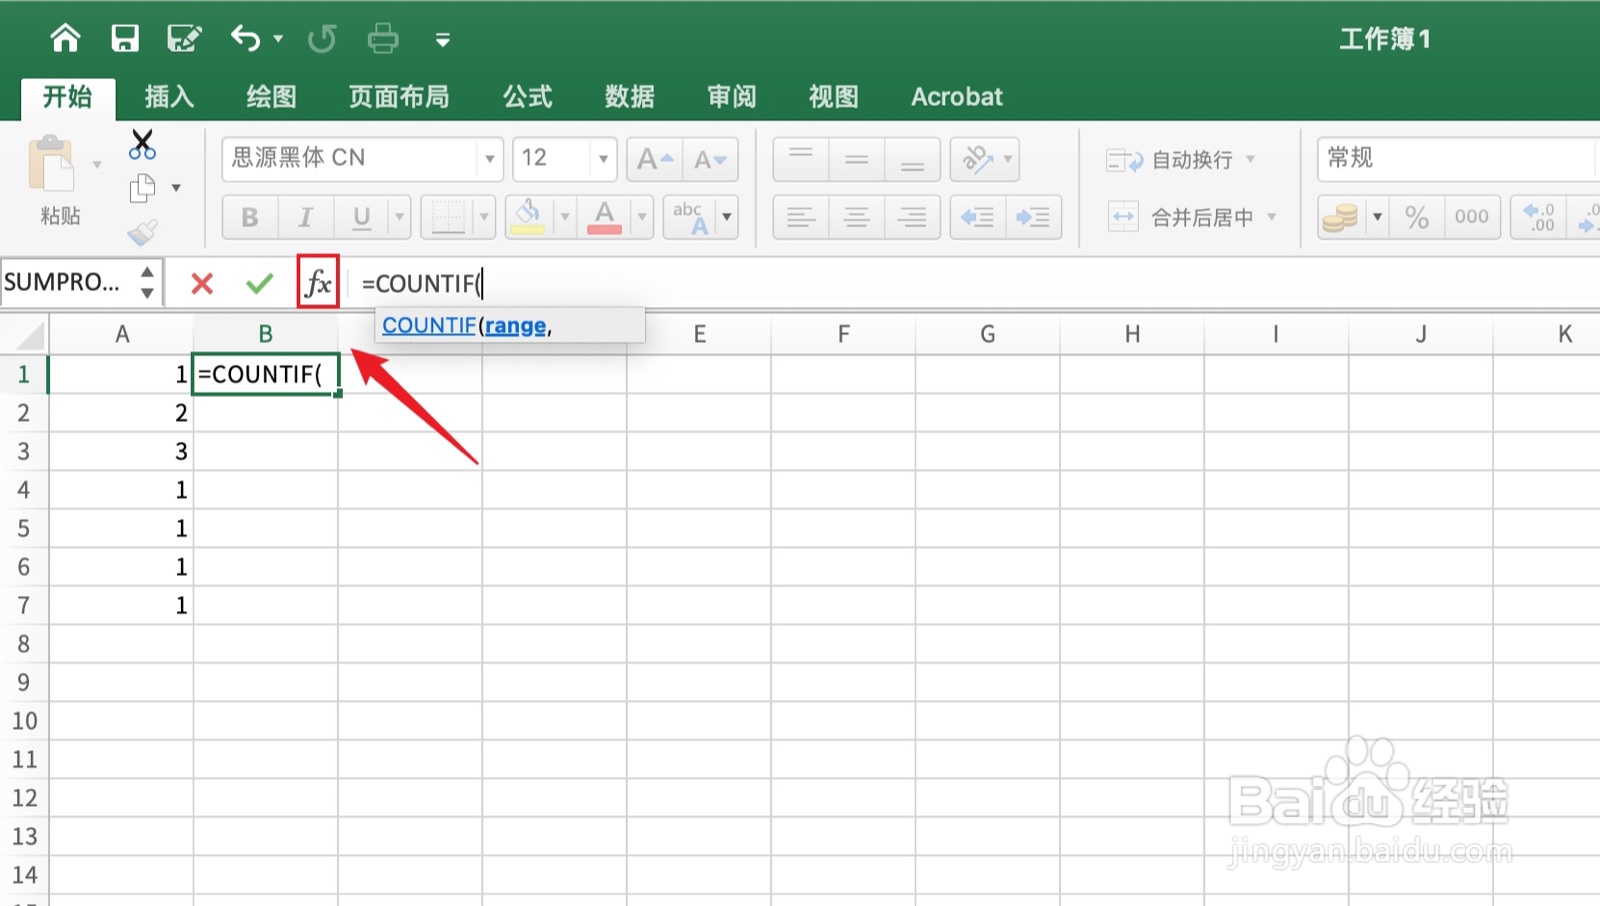Open the font size dropdown arrow
This screenshot has height=906, width=1600.
pyautogui.click(x=603, y=159)
